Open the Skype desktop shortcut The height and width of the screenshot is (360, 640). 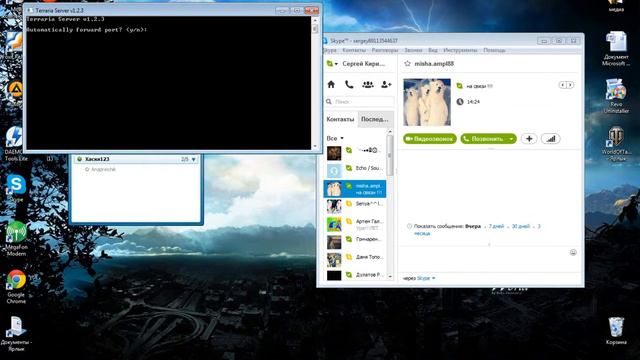[16, 188]
